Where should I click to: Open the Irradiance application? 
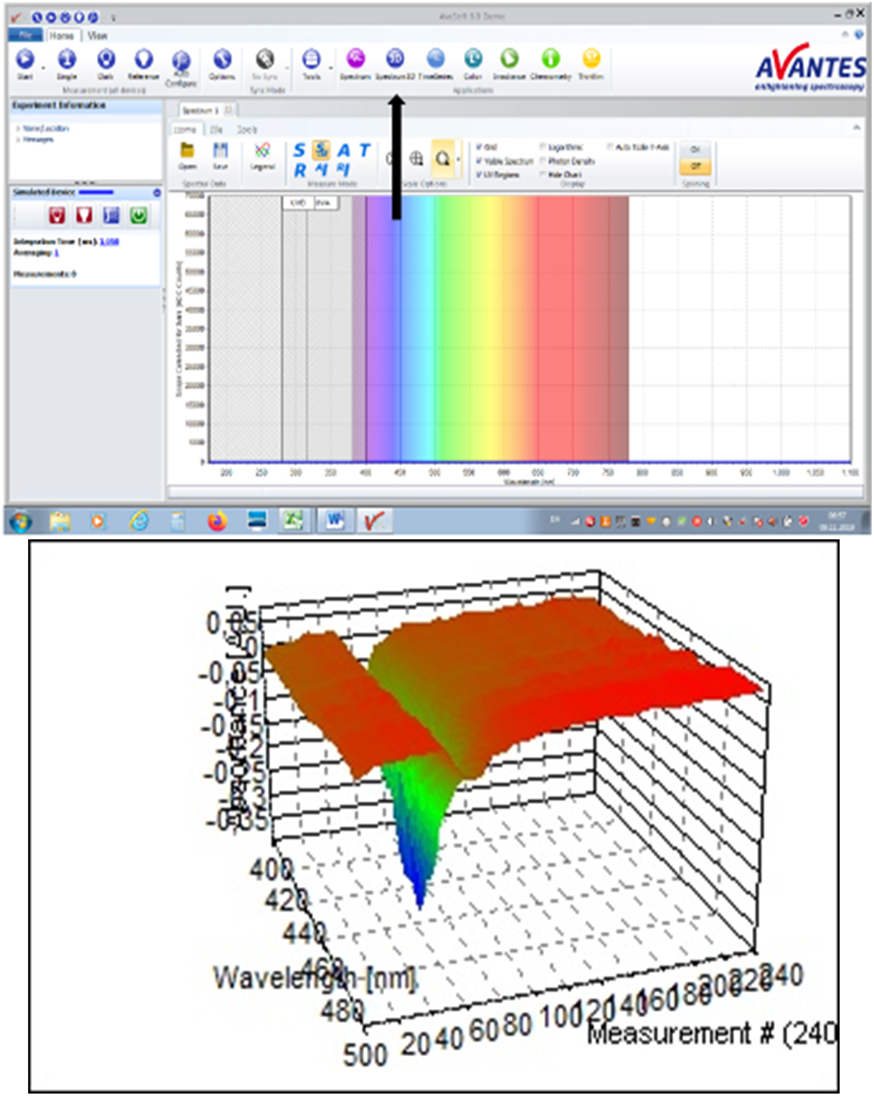pyautogui.click(x=509, y=61)
